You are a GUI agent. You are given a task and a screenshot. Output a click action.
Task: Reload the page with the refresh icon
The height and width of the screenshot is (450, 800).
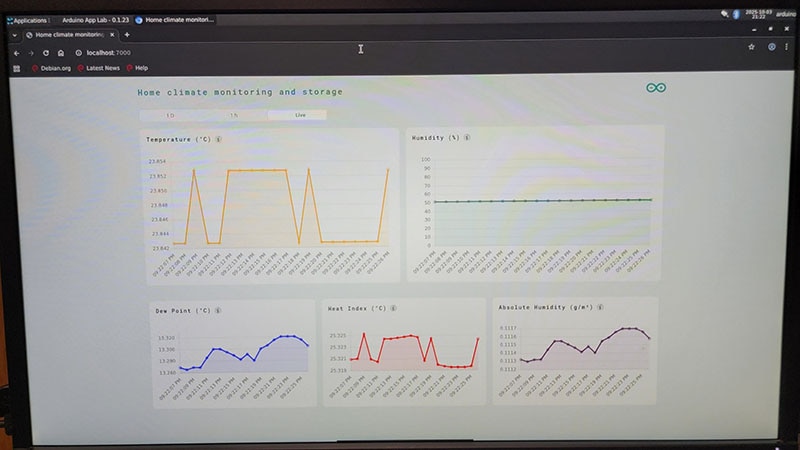(46, 52)
